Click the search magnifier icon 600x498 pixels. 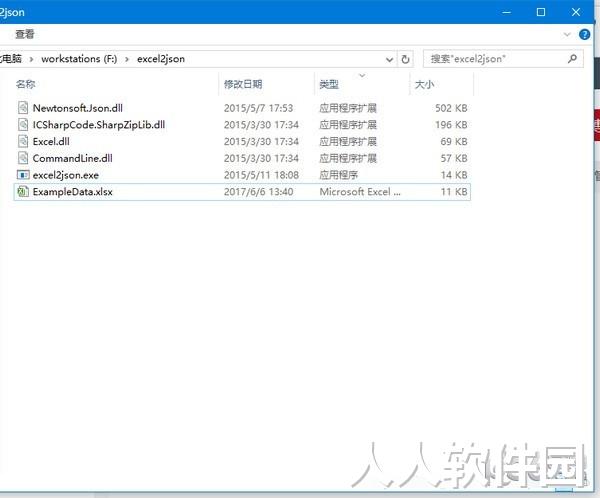coord(572,59)
